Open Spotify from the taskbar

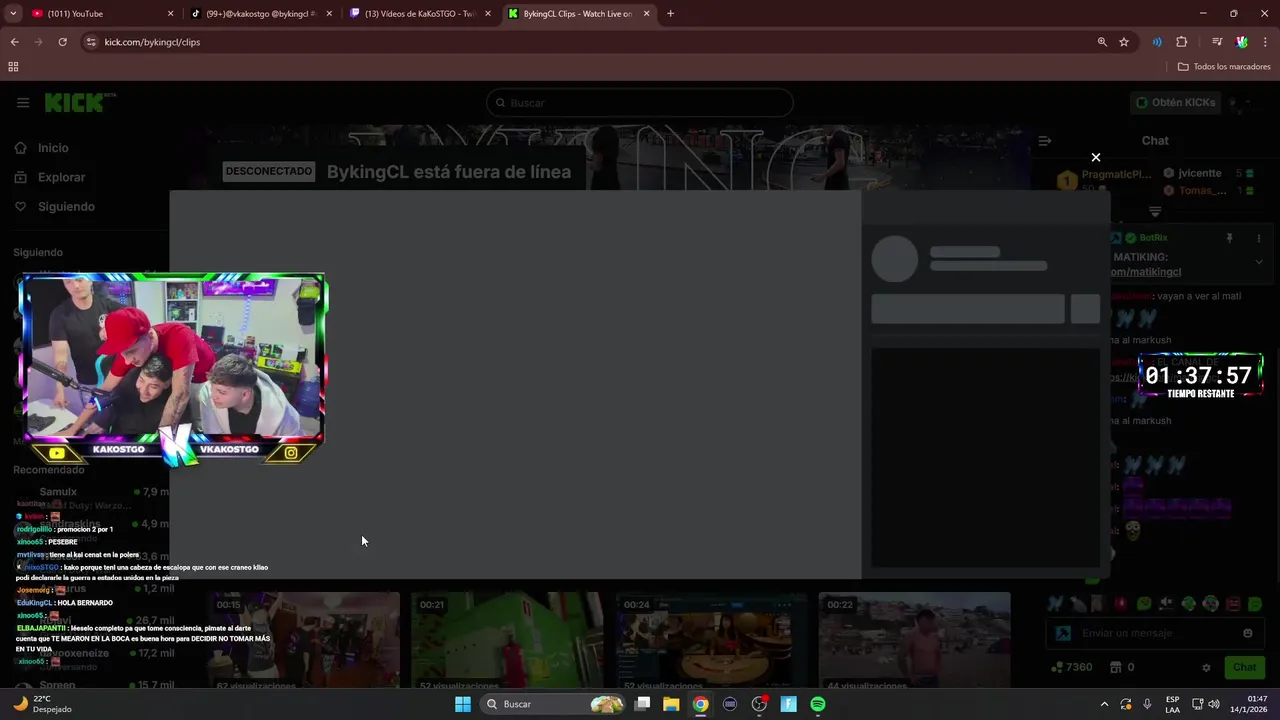click(x=818, y=704)
